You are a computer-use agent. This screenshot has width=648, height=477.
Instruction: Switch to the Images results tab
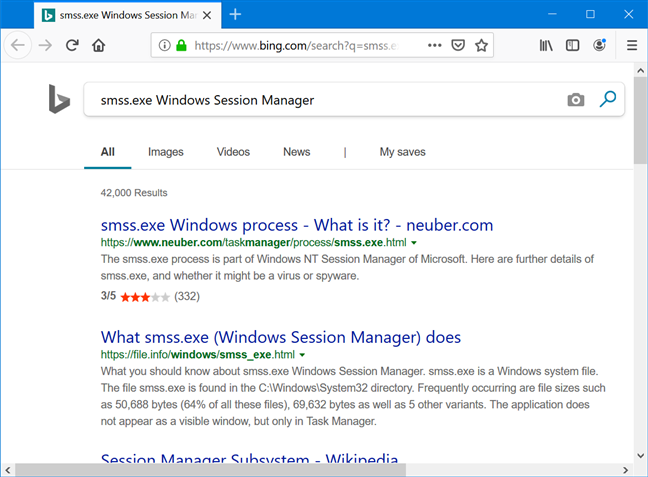point(165,152)
